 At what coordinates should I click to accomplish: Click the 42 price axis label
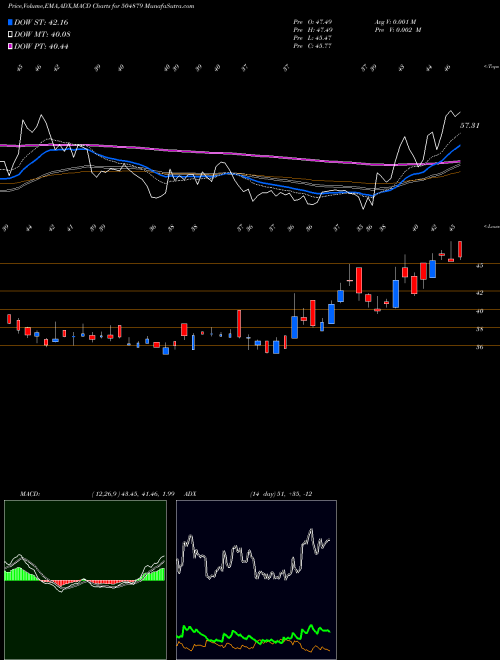(x=479, y=293)
